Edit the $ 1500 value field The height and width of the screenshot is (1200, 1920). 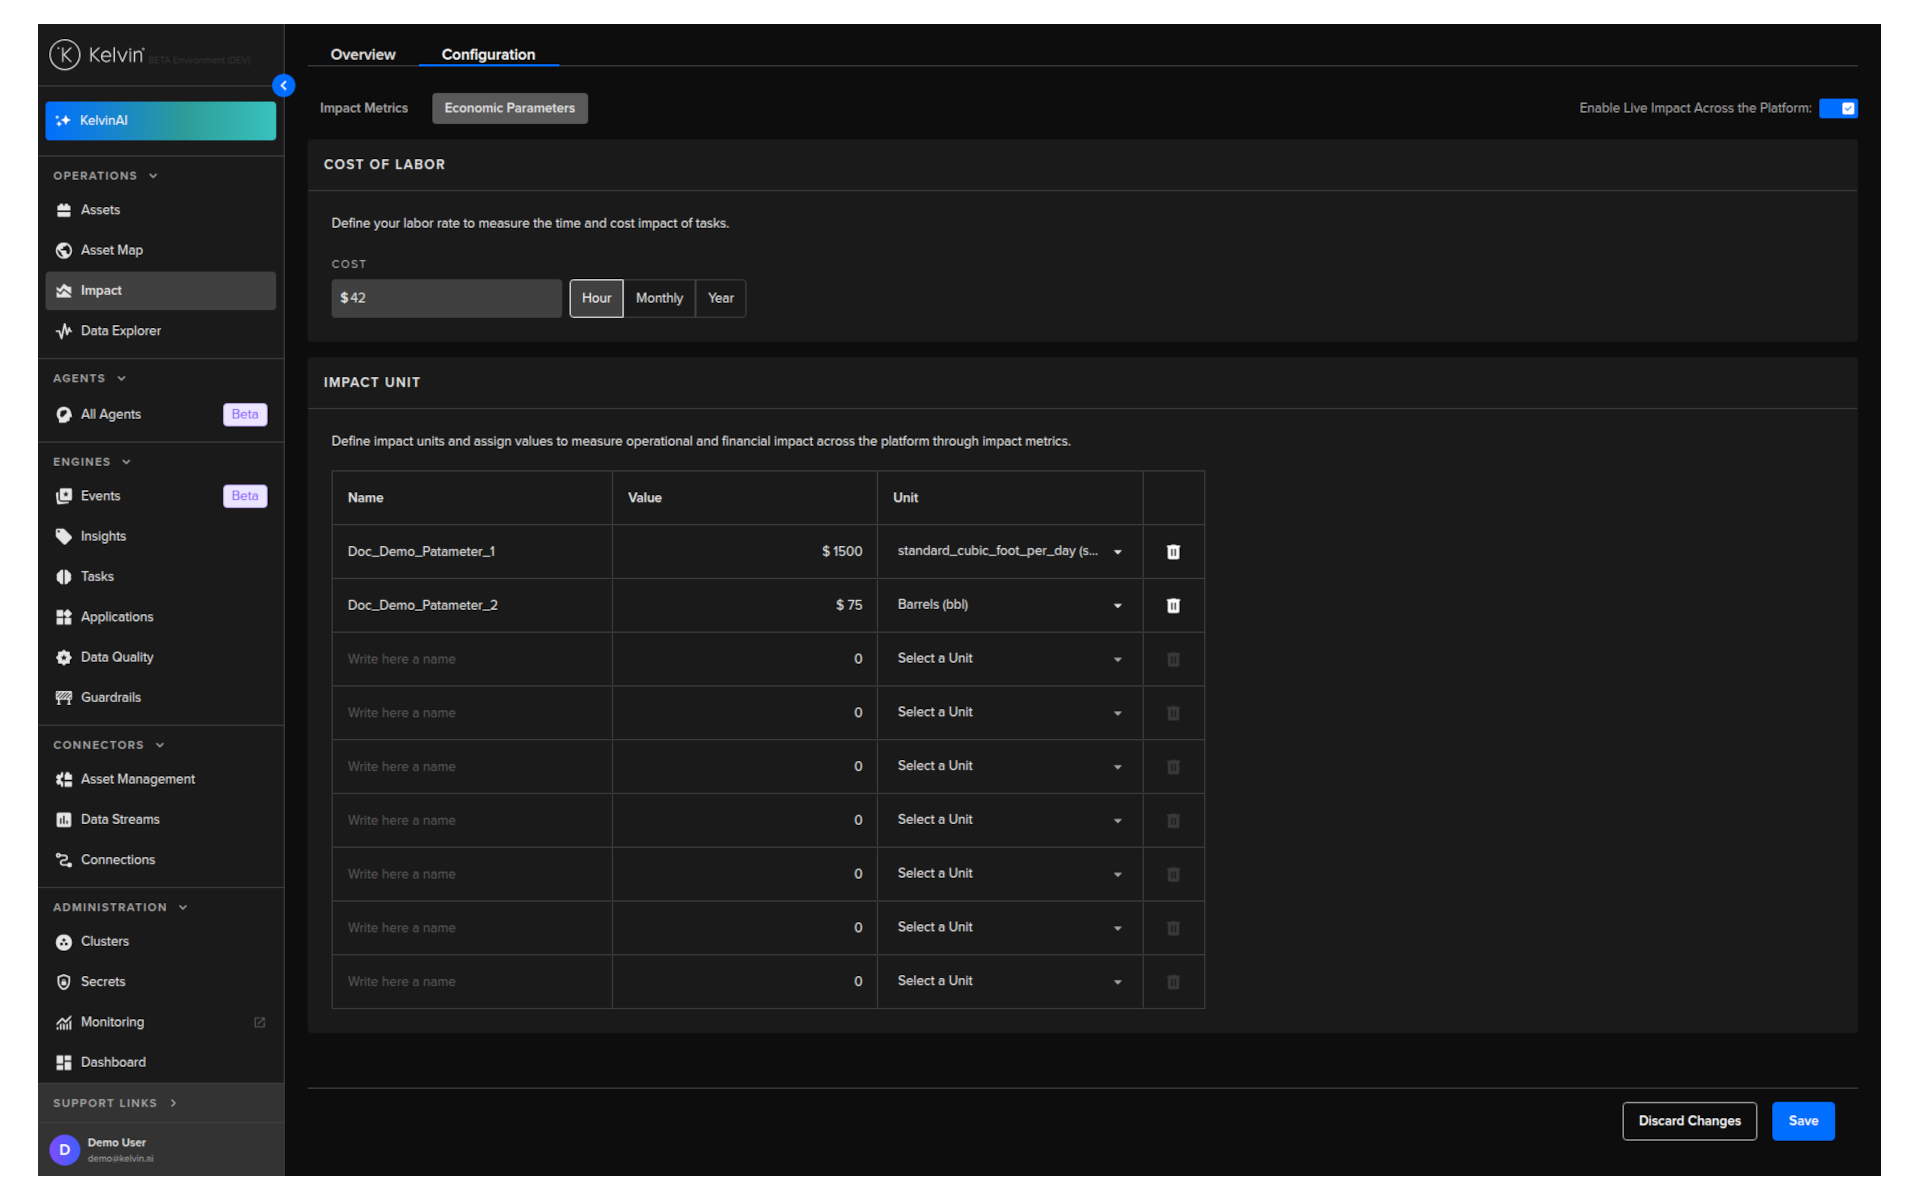point(744,552)
